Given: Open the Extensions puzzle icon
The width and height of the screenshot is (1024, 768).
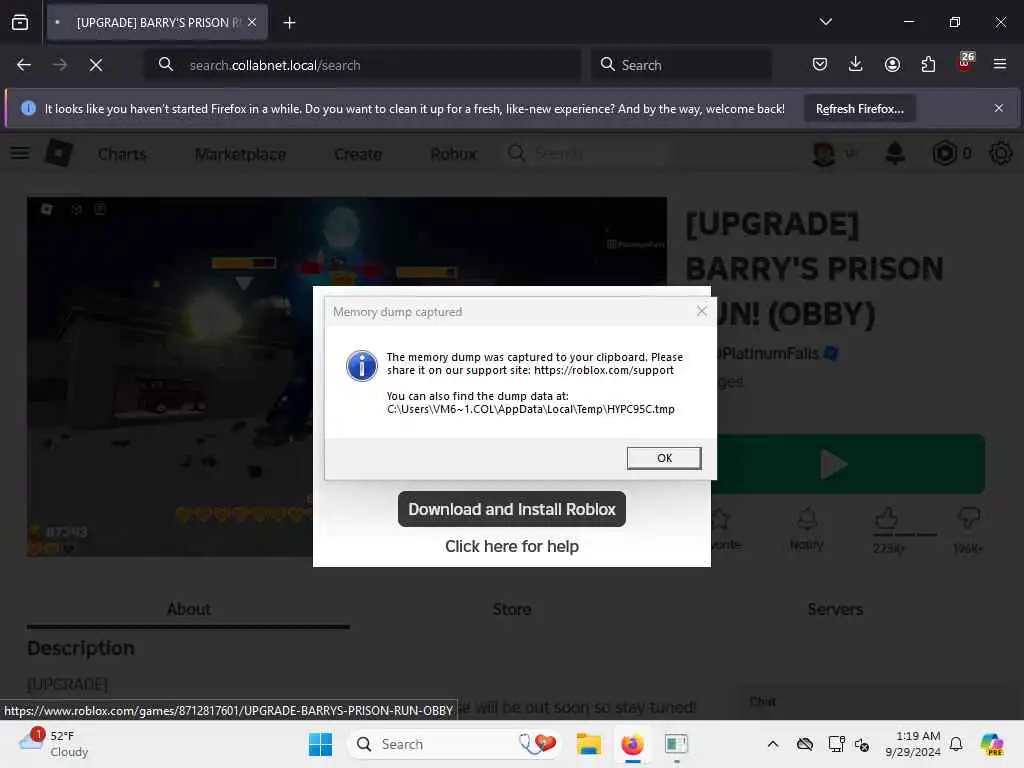Looking at the screenshot, I should [928, 64].
